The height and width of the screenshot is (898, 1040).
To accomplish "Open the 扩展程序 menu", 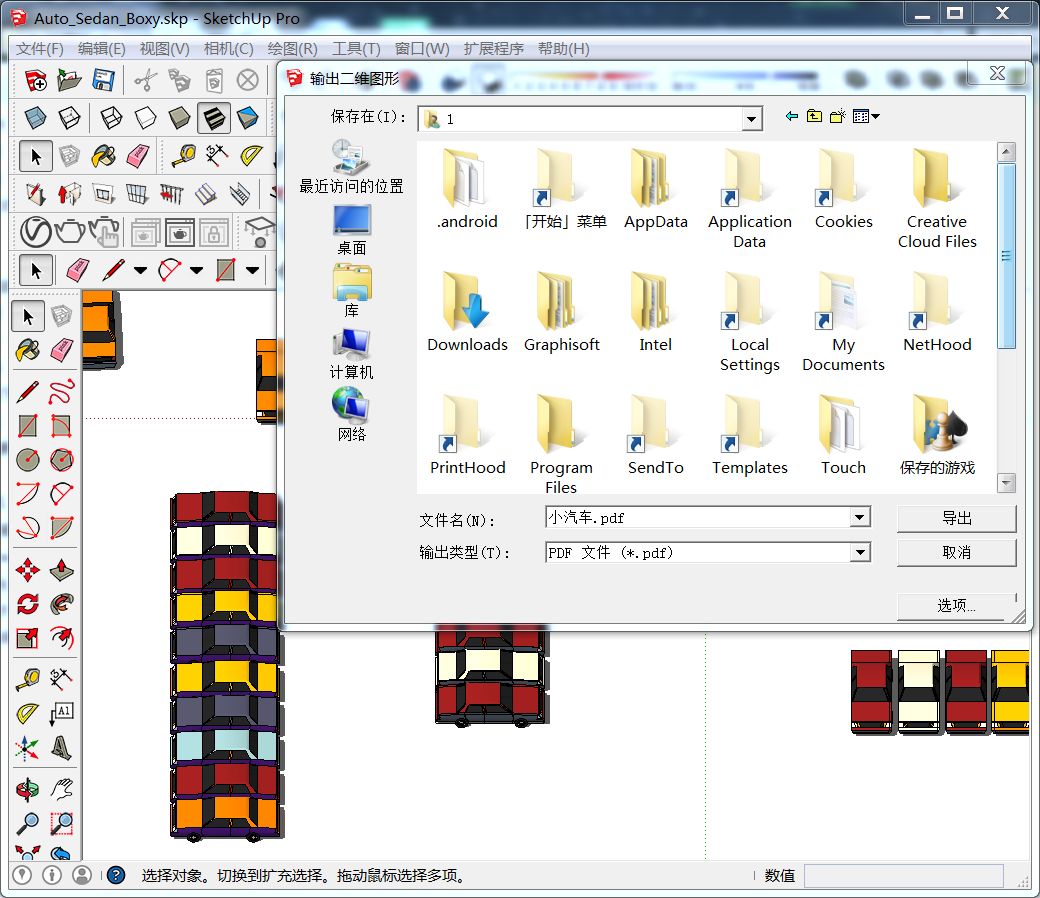I will click(493, 48).
